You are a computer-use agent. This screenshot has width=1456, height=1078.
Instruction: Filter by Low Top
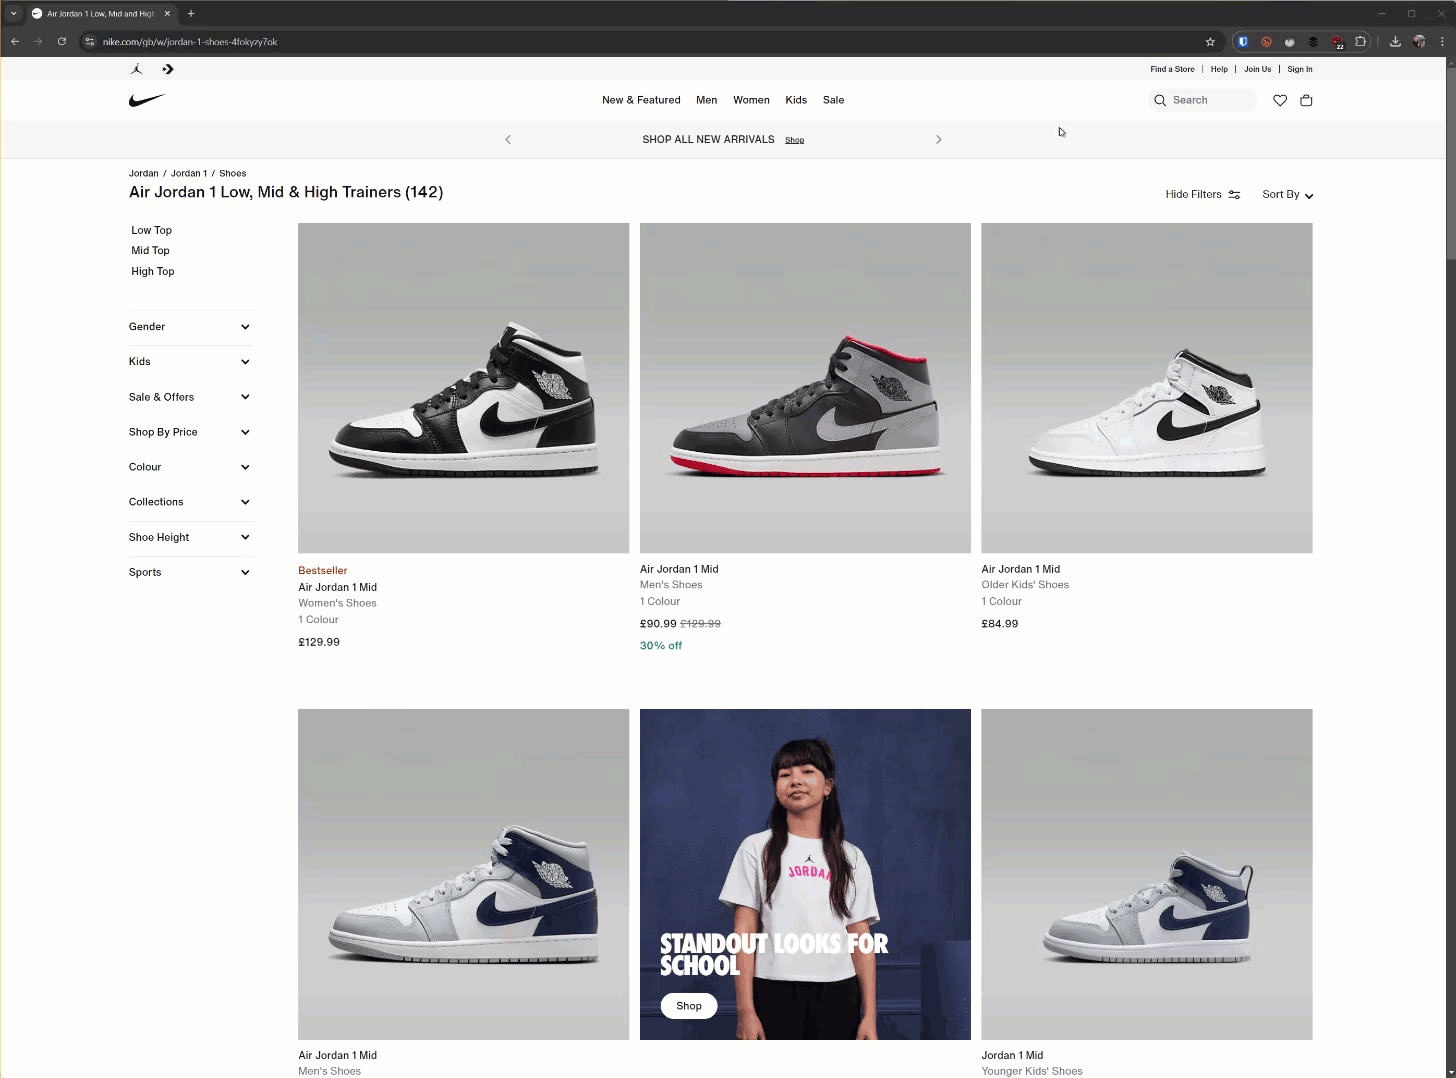point(151,230)
